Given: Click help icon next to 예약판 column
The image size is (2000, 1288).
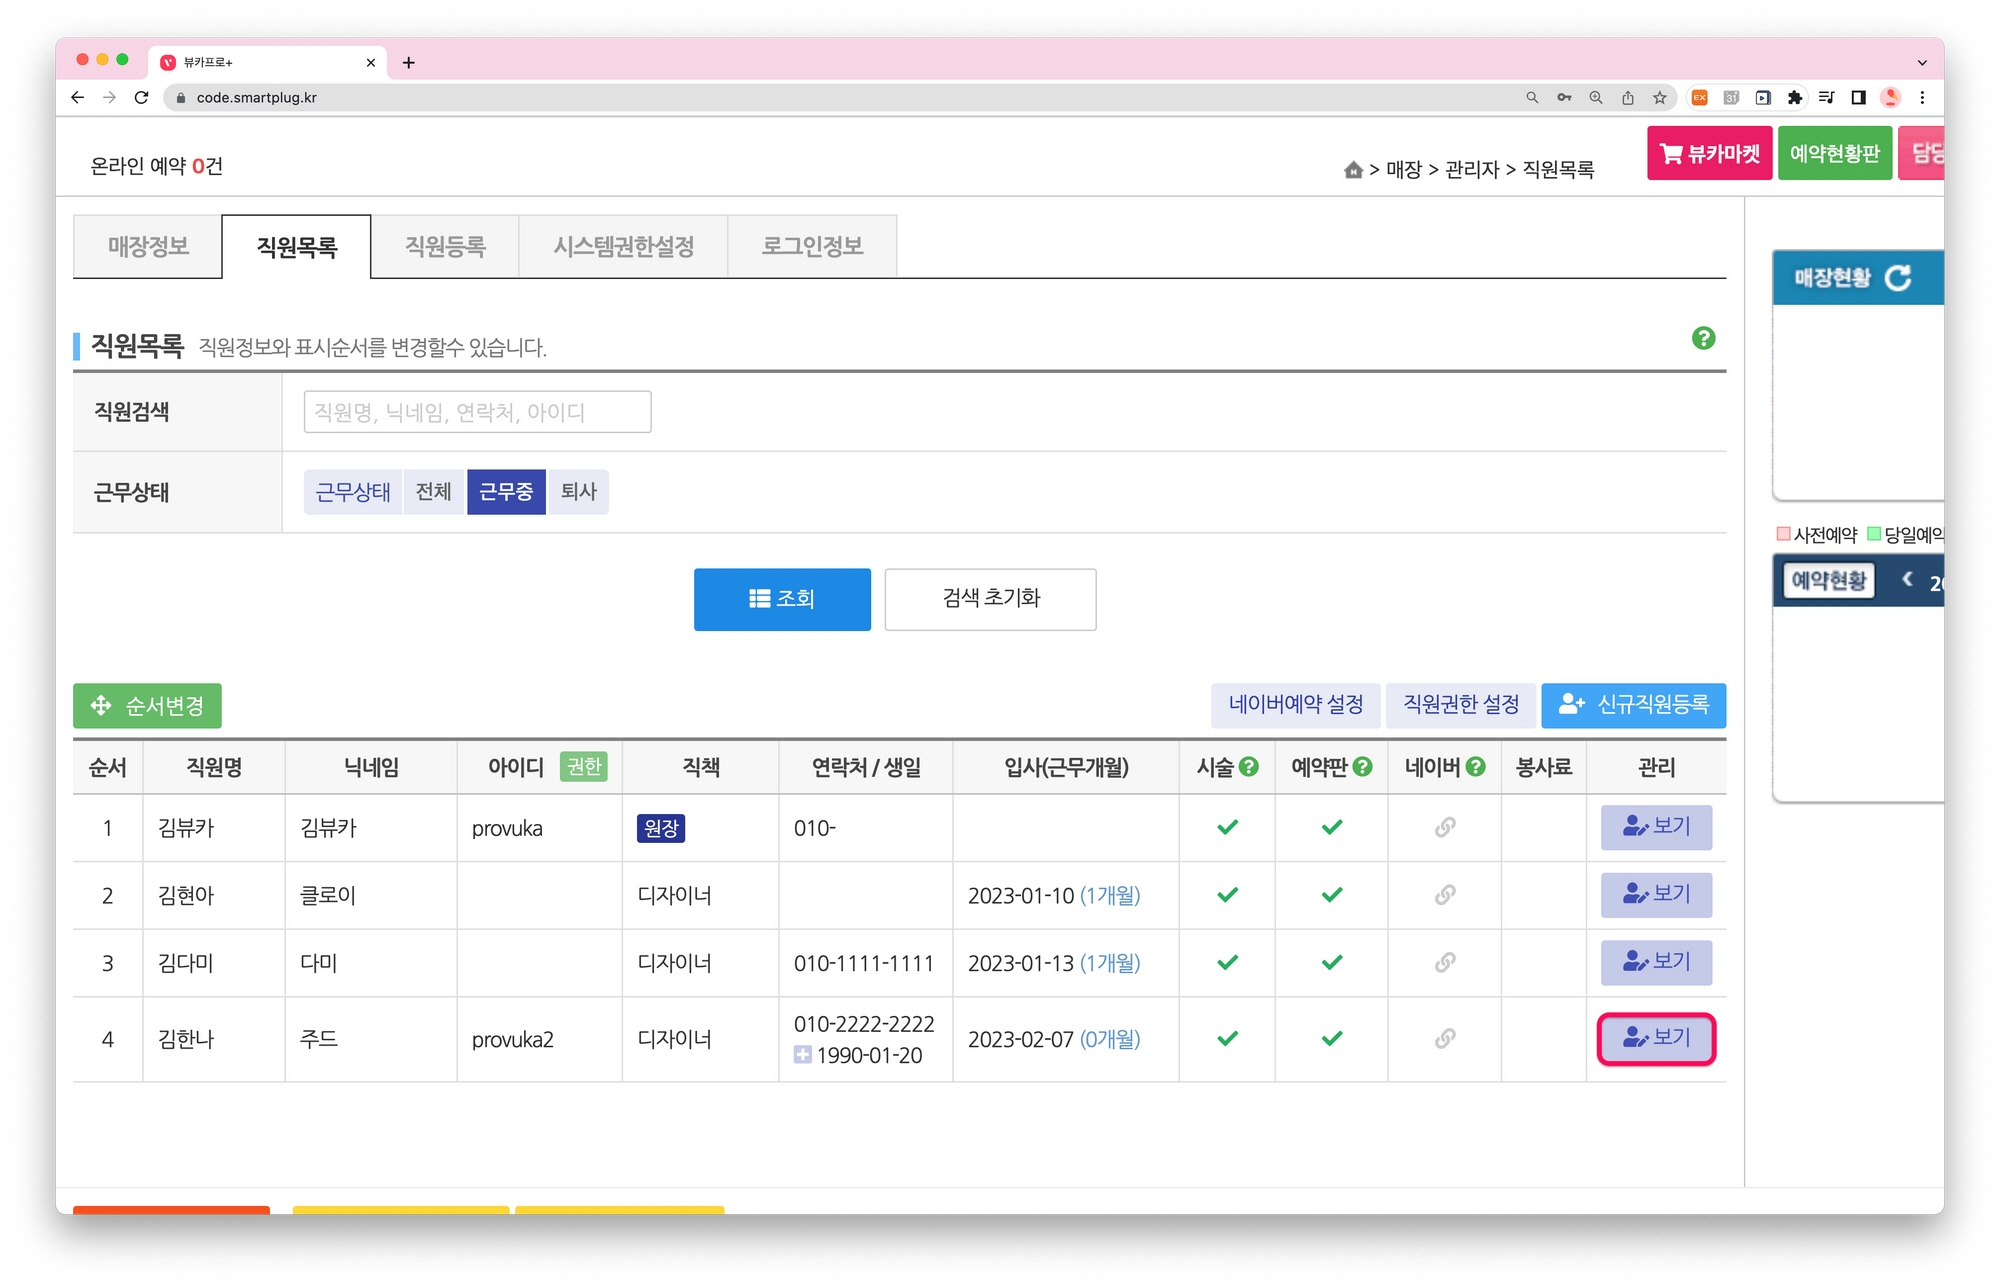Looking at the screenshot, I should coord(1362,767).
